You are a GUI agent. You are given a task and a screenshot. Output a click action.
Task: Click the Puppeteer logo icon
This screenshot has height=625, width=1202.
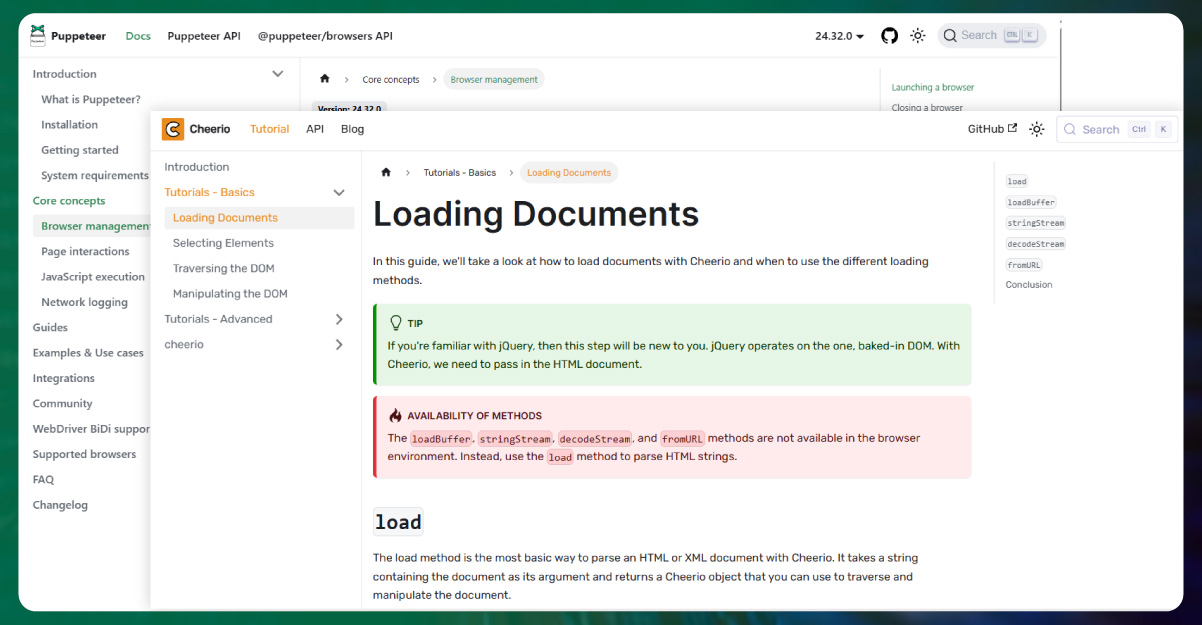point(38,36)
